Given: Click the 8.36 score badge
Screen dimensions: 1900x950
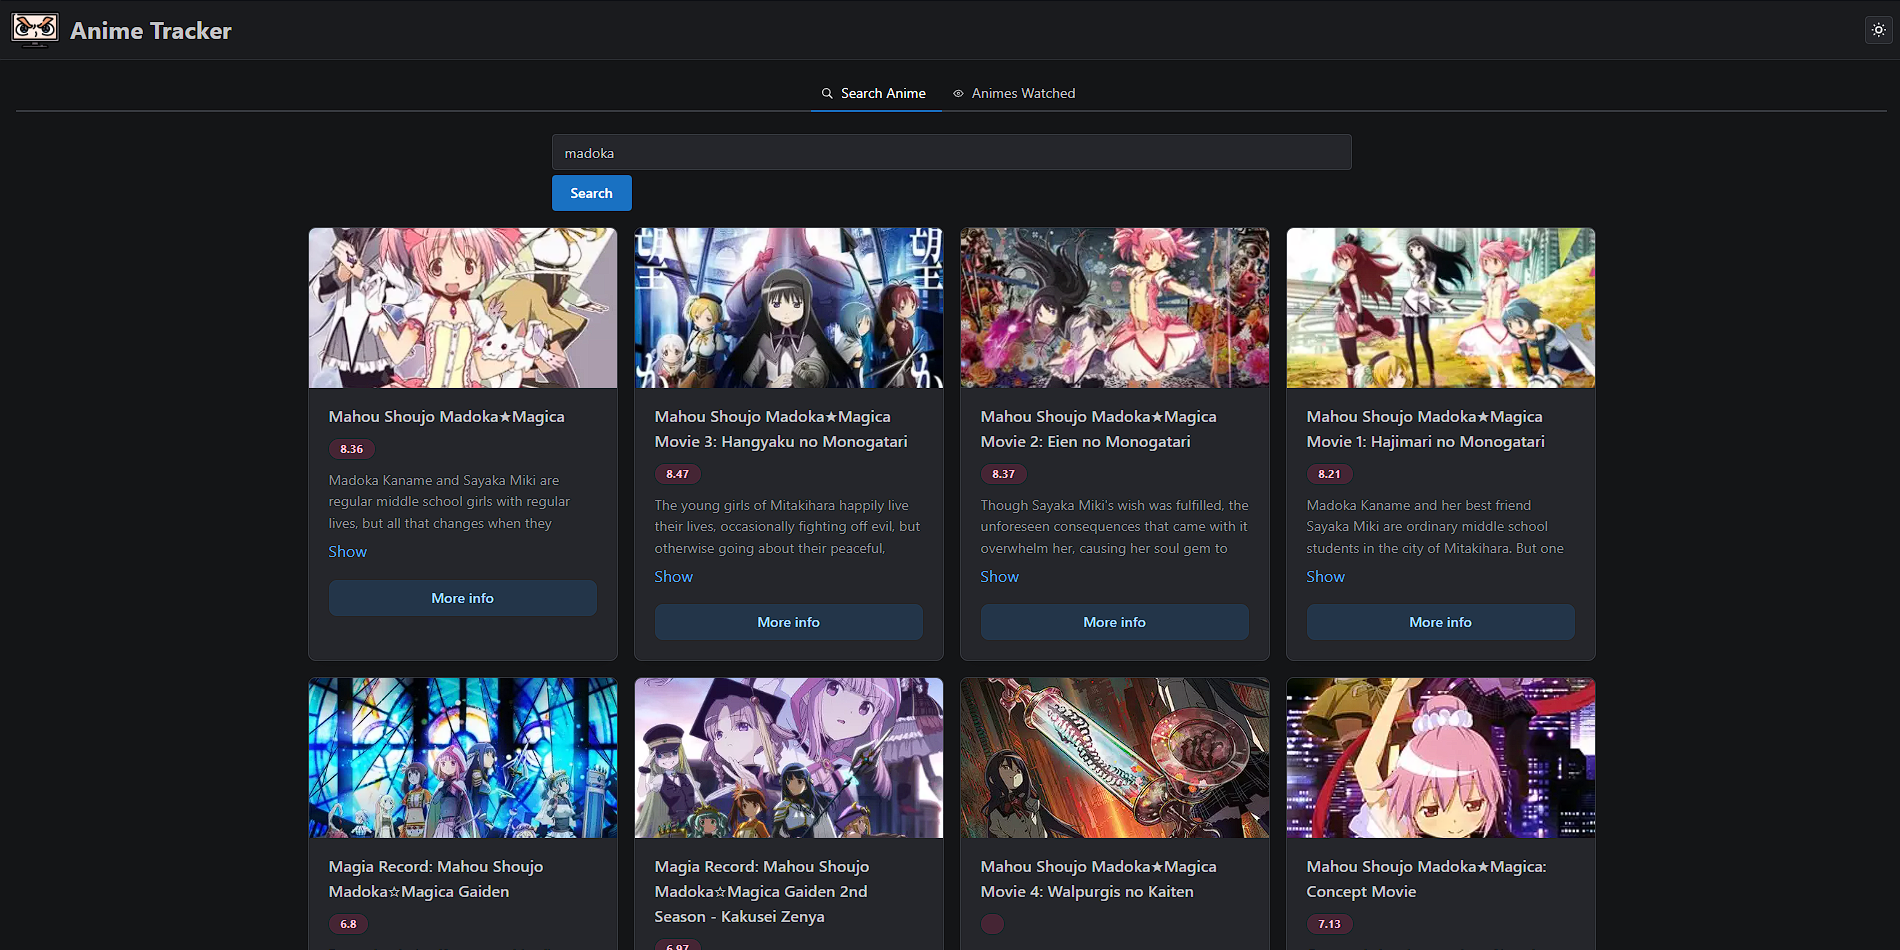Looking at the screenshot, I should coord(352,449).
